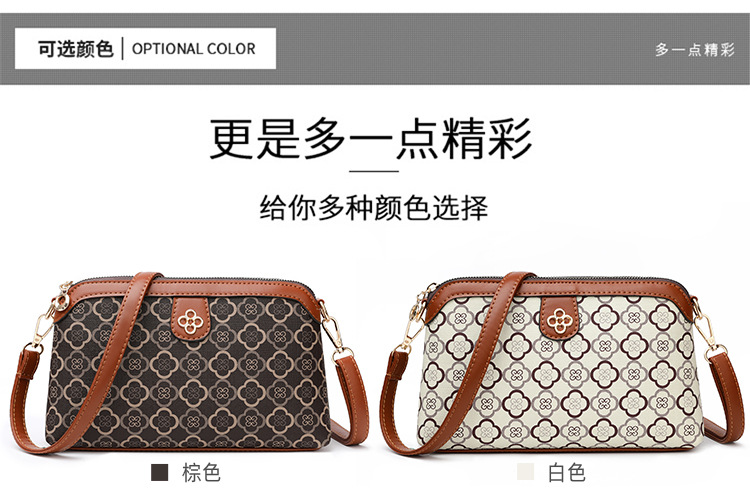Click the short divider line under headline

tap(374, 171)
